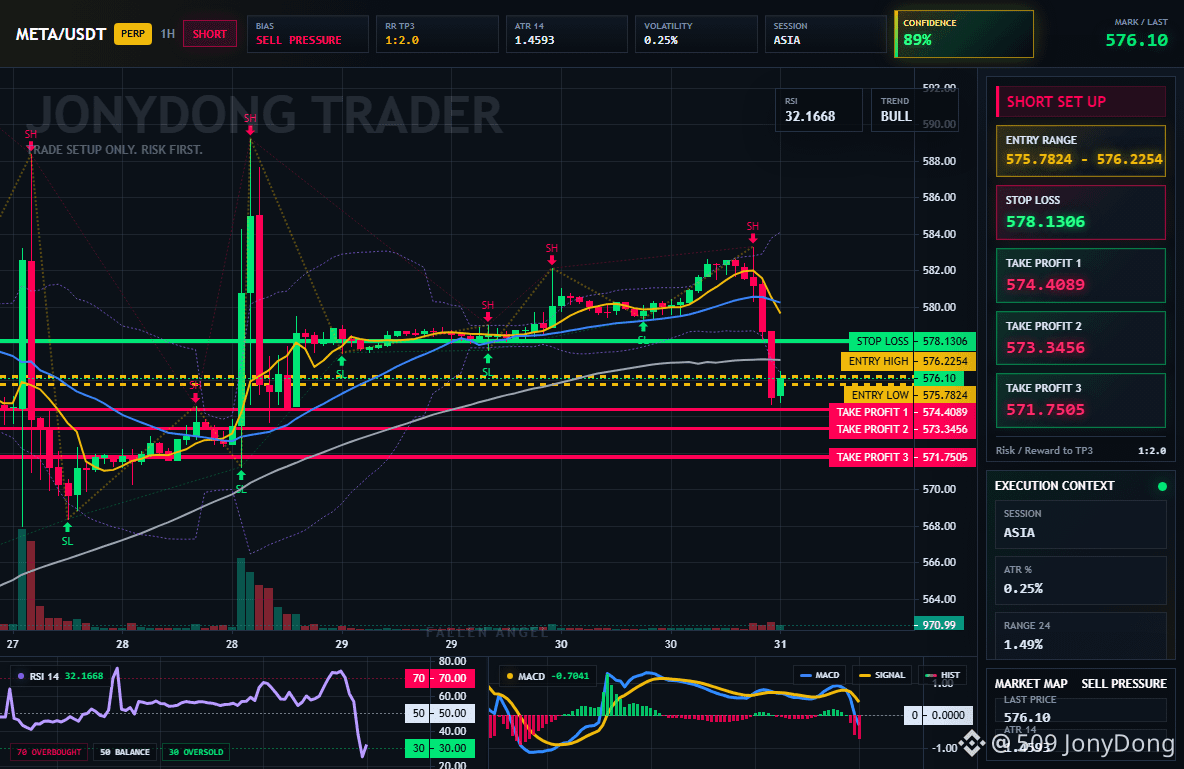
Task: Click the MACD 0 / 0.0000 zero-line tag
Action: (x=938, y=715)
